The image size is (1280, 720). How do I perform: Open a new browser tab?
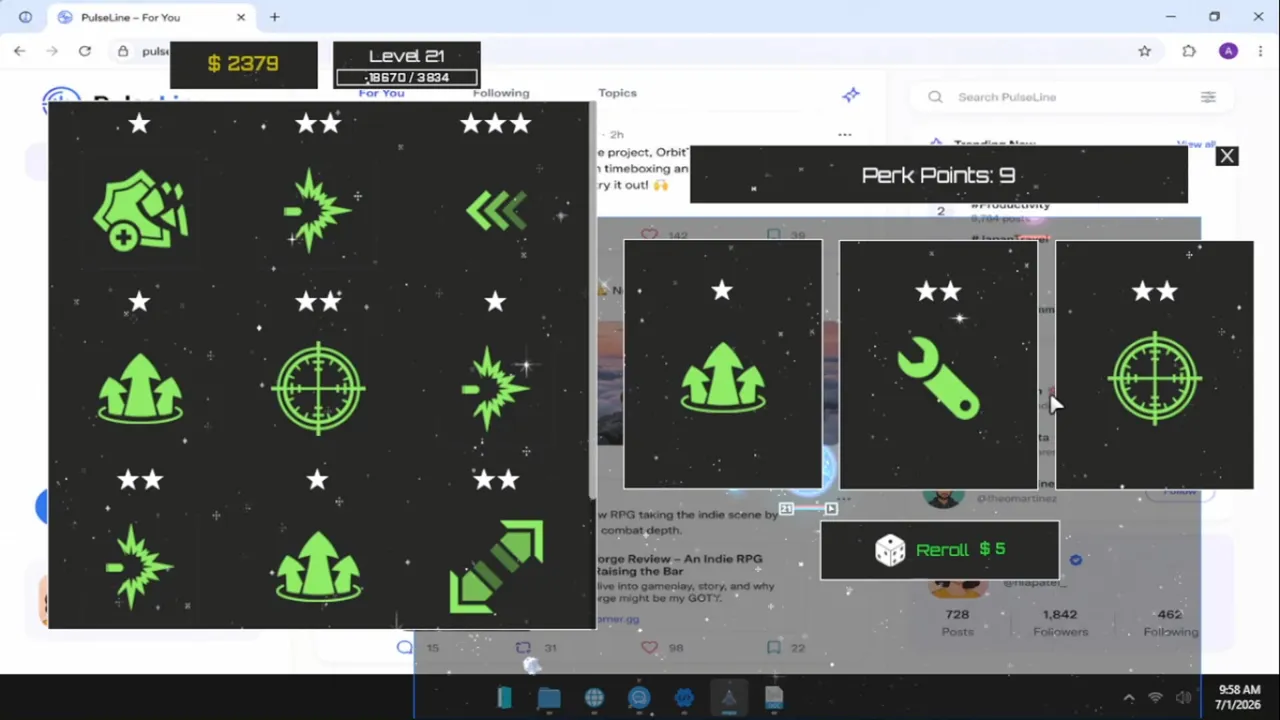click(274, 17)
